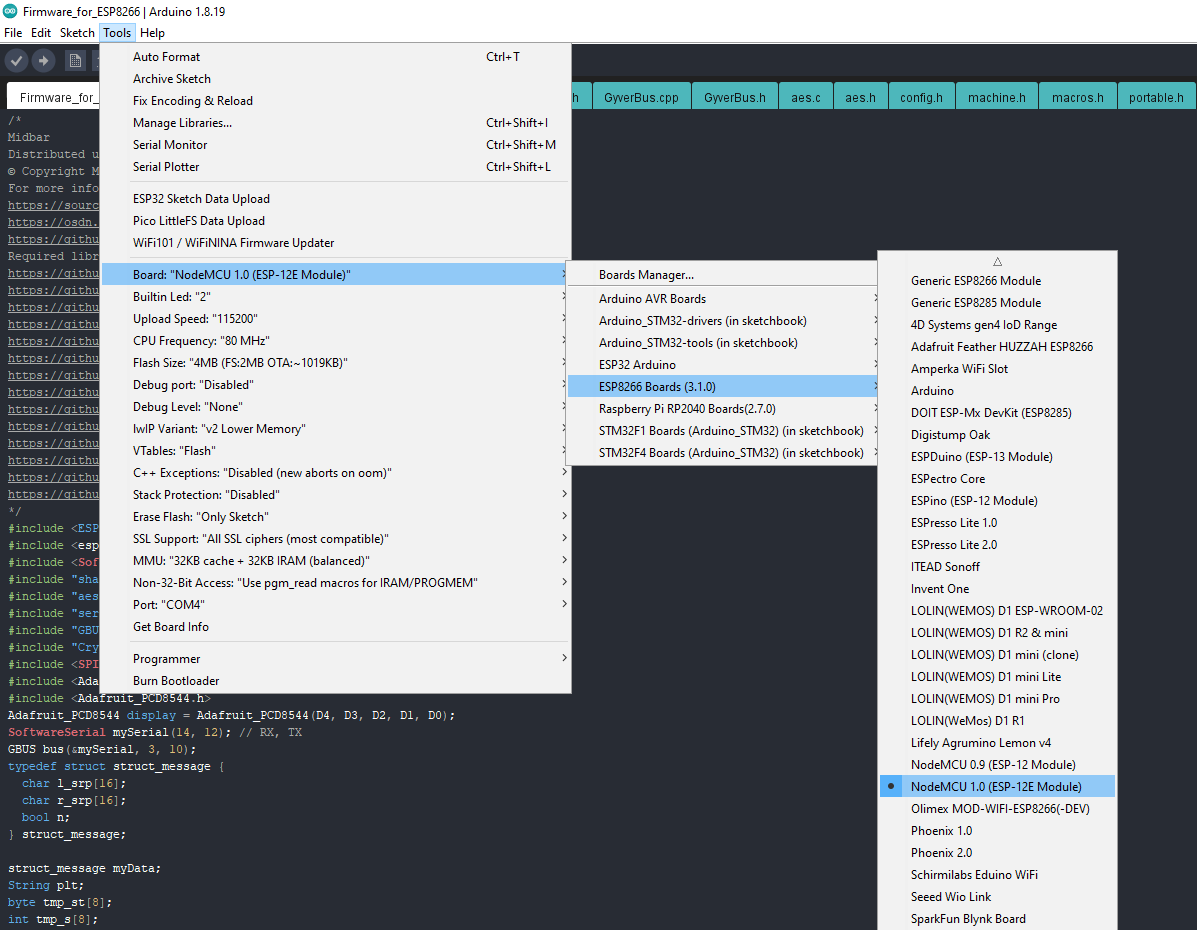Screen dimensions: 1197x930
Task: Select ITEAD Sonoff board
Action: pos(997,567)
